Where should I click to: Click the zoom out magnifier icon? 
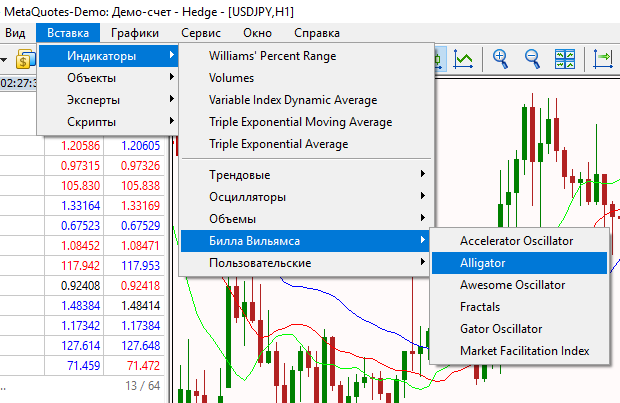532,59
